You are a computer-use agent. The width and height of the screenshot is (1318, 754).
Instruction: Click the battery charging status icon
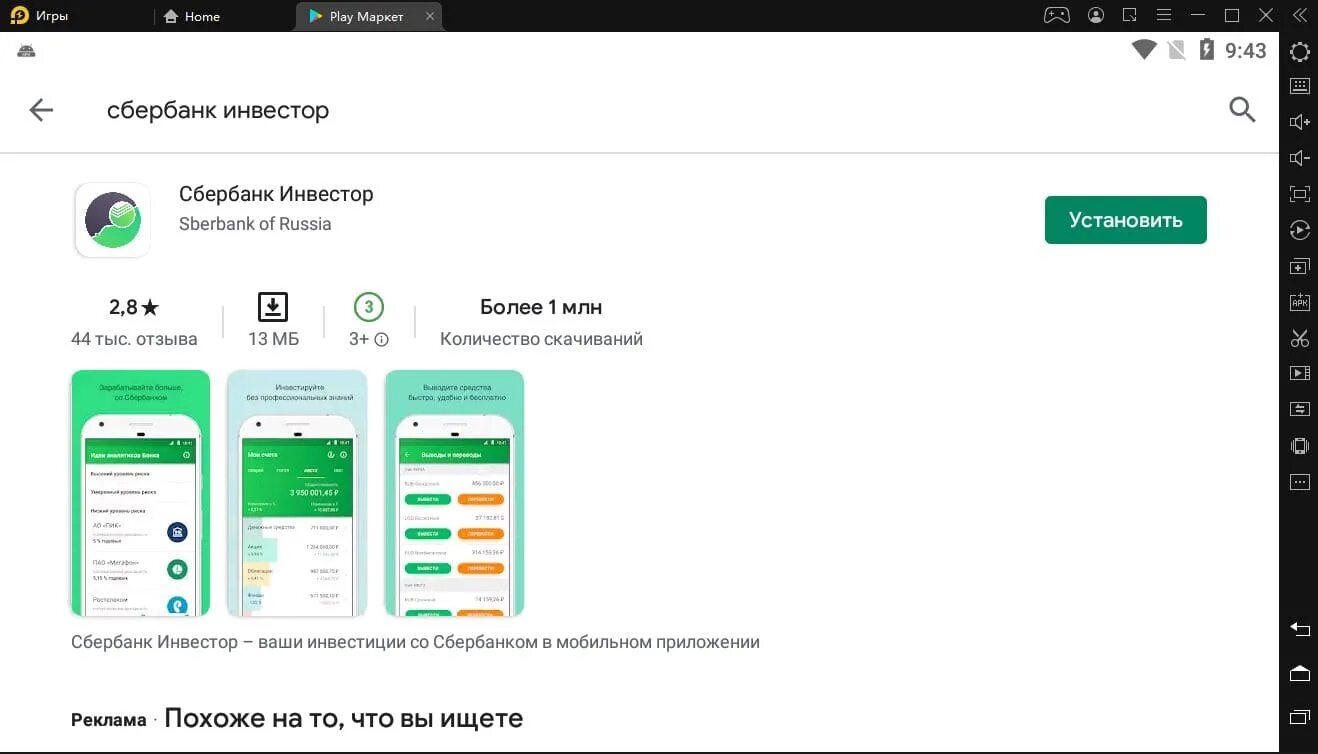[x=1206, y=49]
